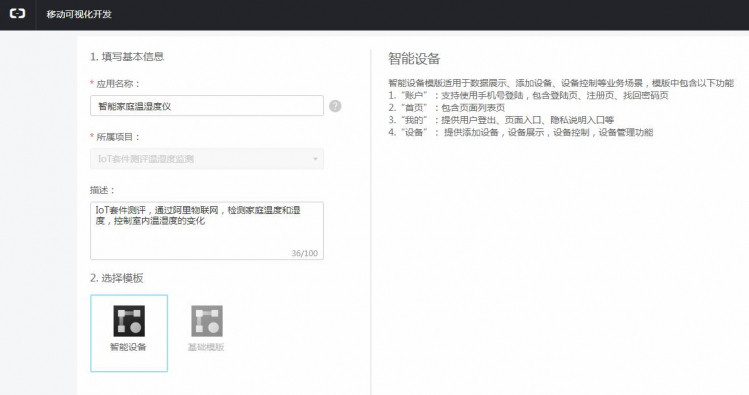Click the 所属项目 field label
749x395 pixels.
[x=118, y=137]
